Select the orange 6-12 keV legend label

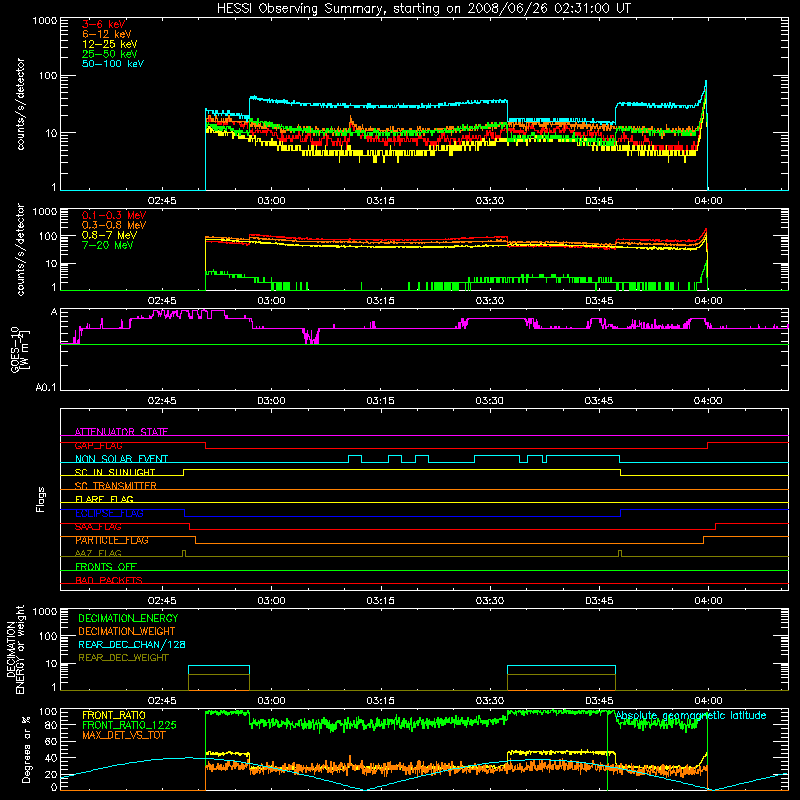[107, 34]
